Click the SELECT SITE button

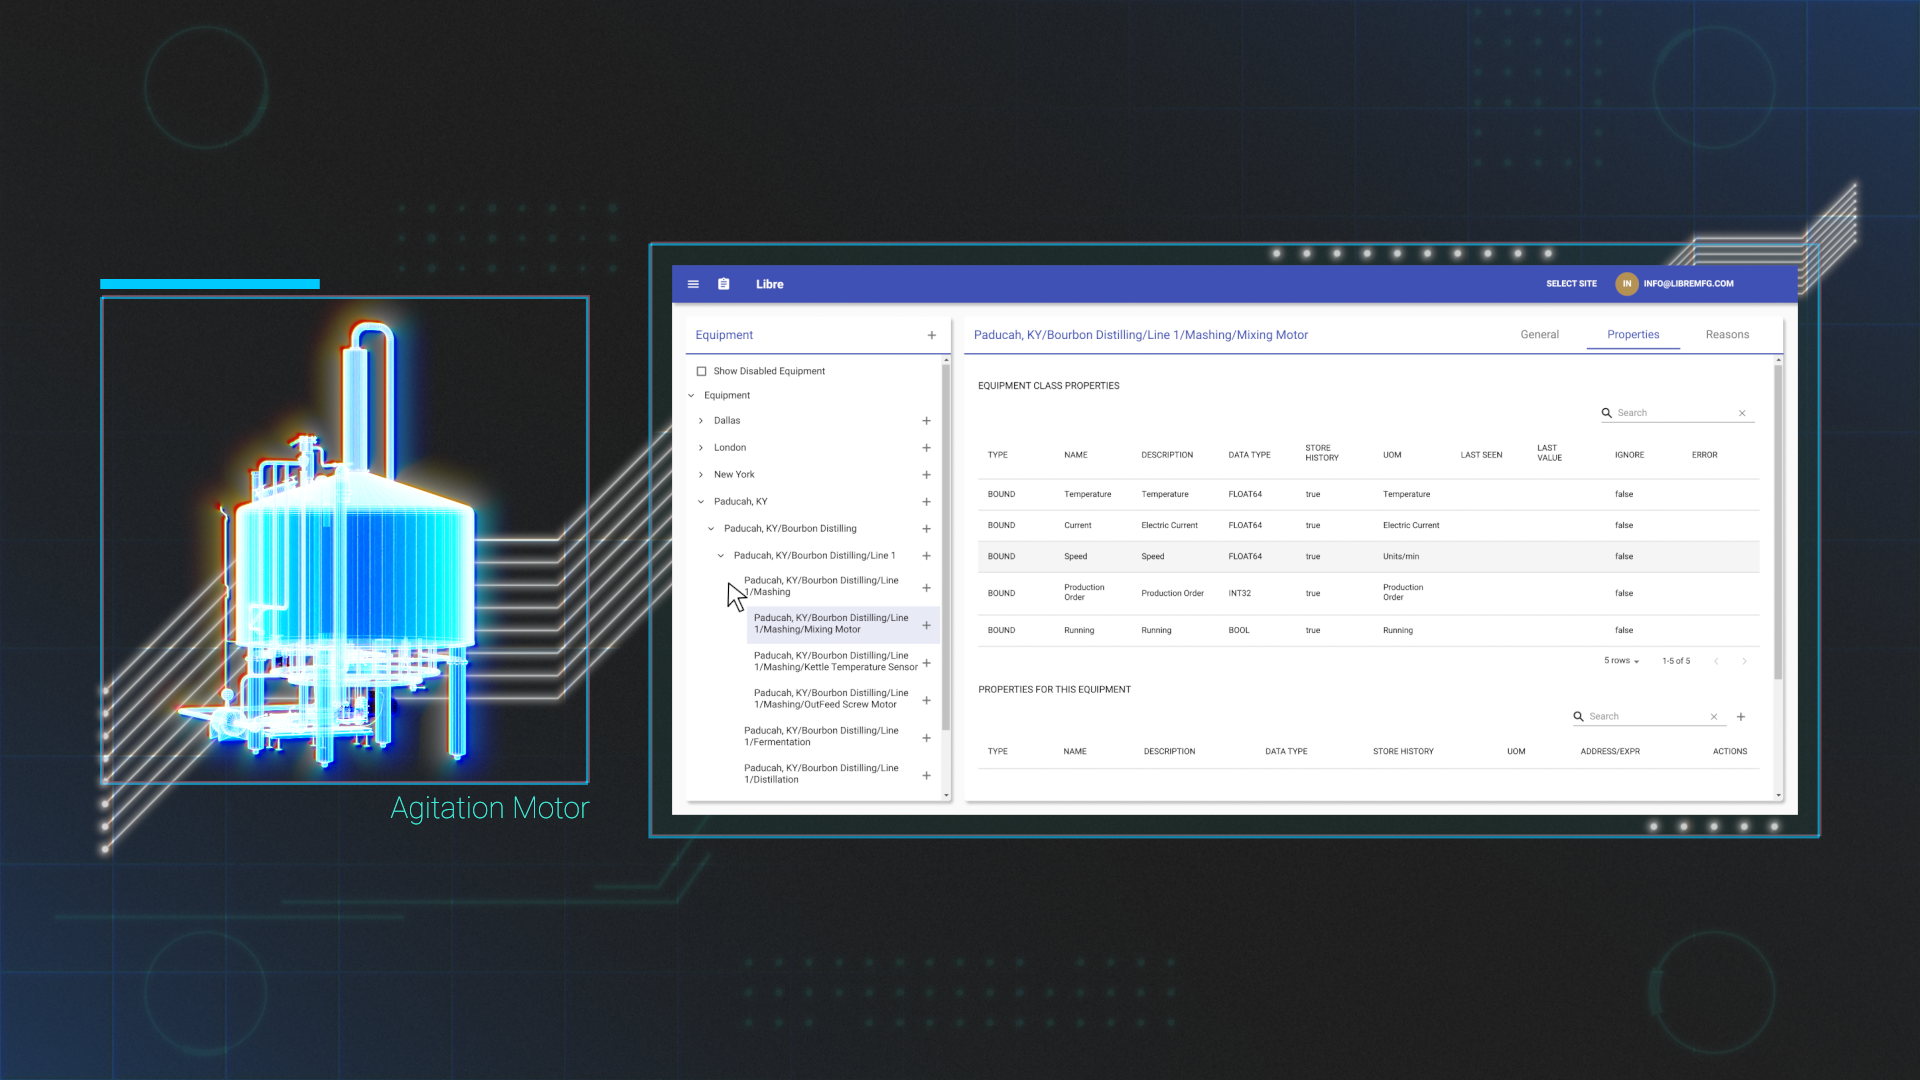click(1571, 284)
